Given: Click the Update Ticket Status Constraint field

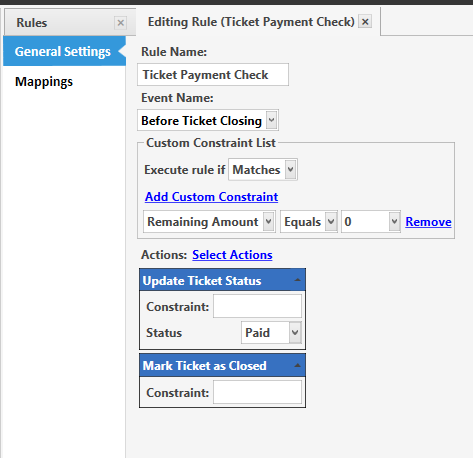Looking at the screenshot, I should click(x=257, y=306).
